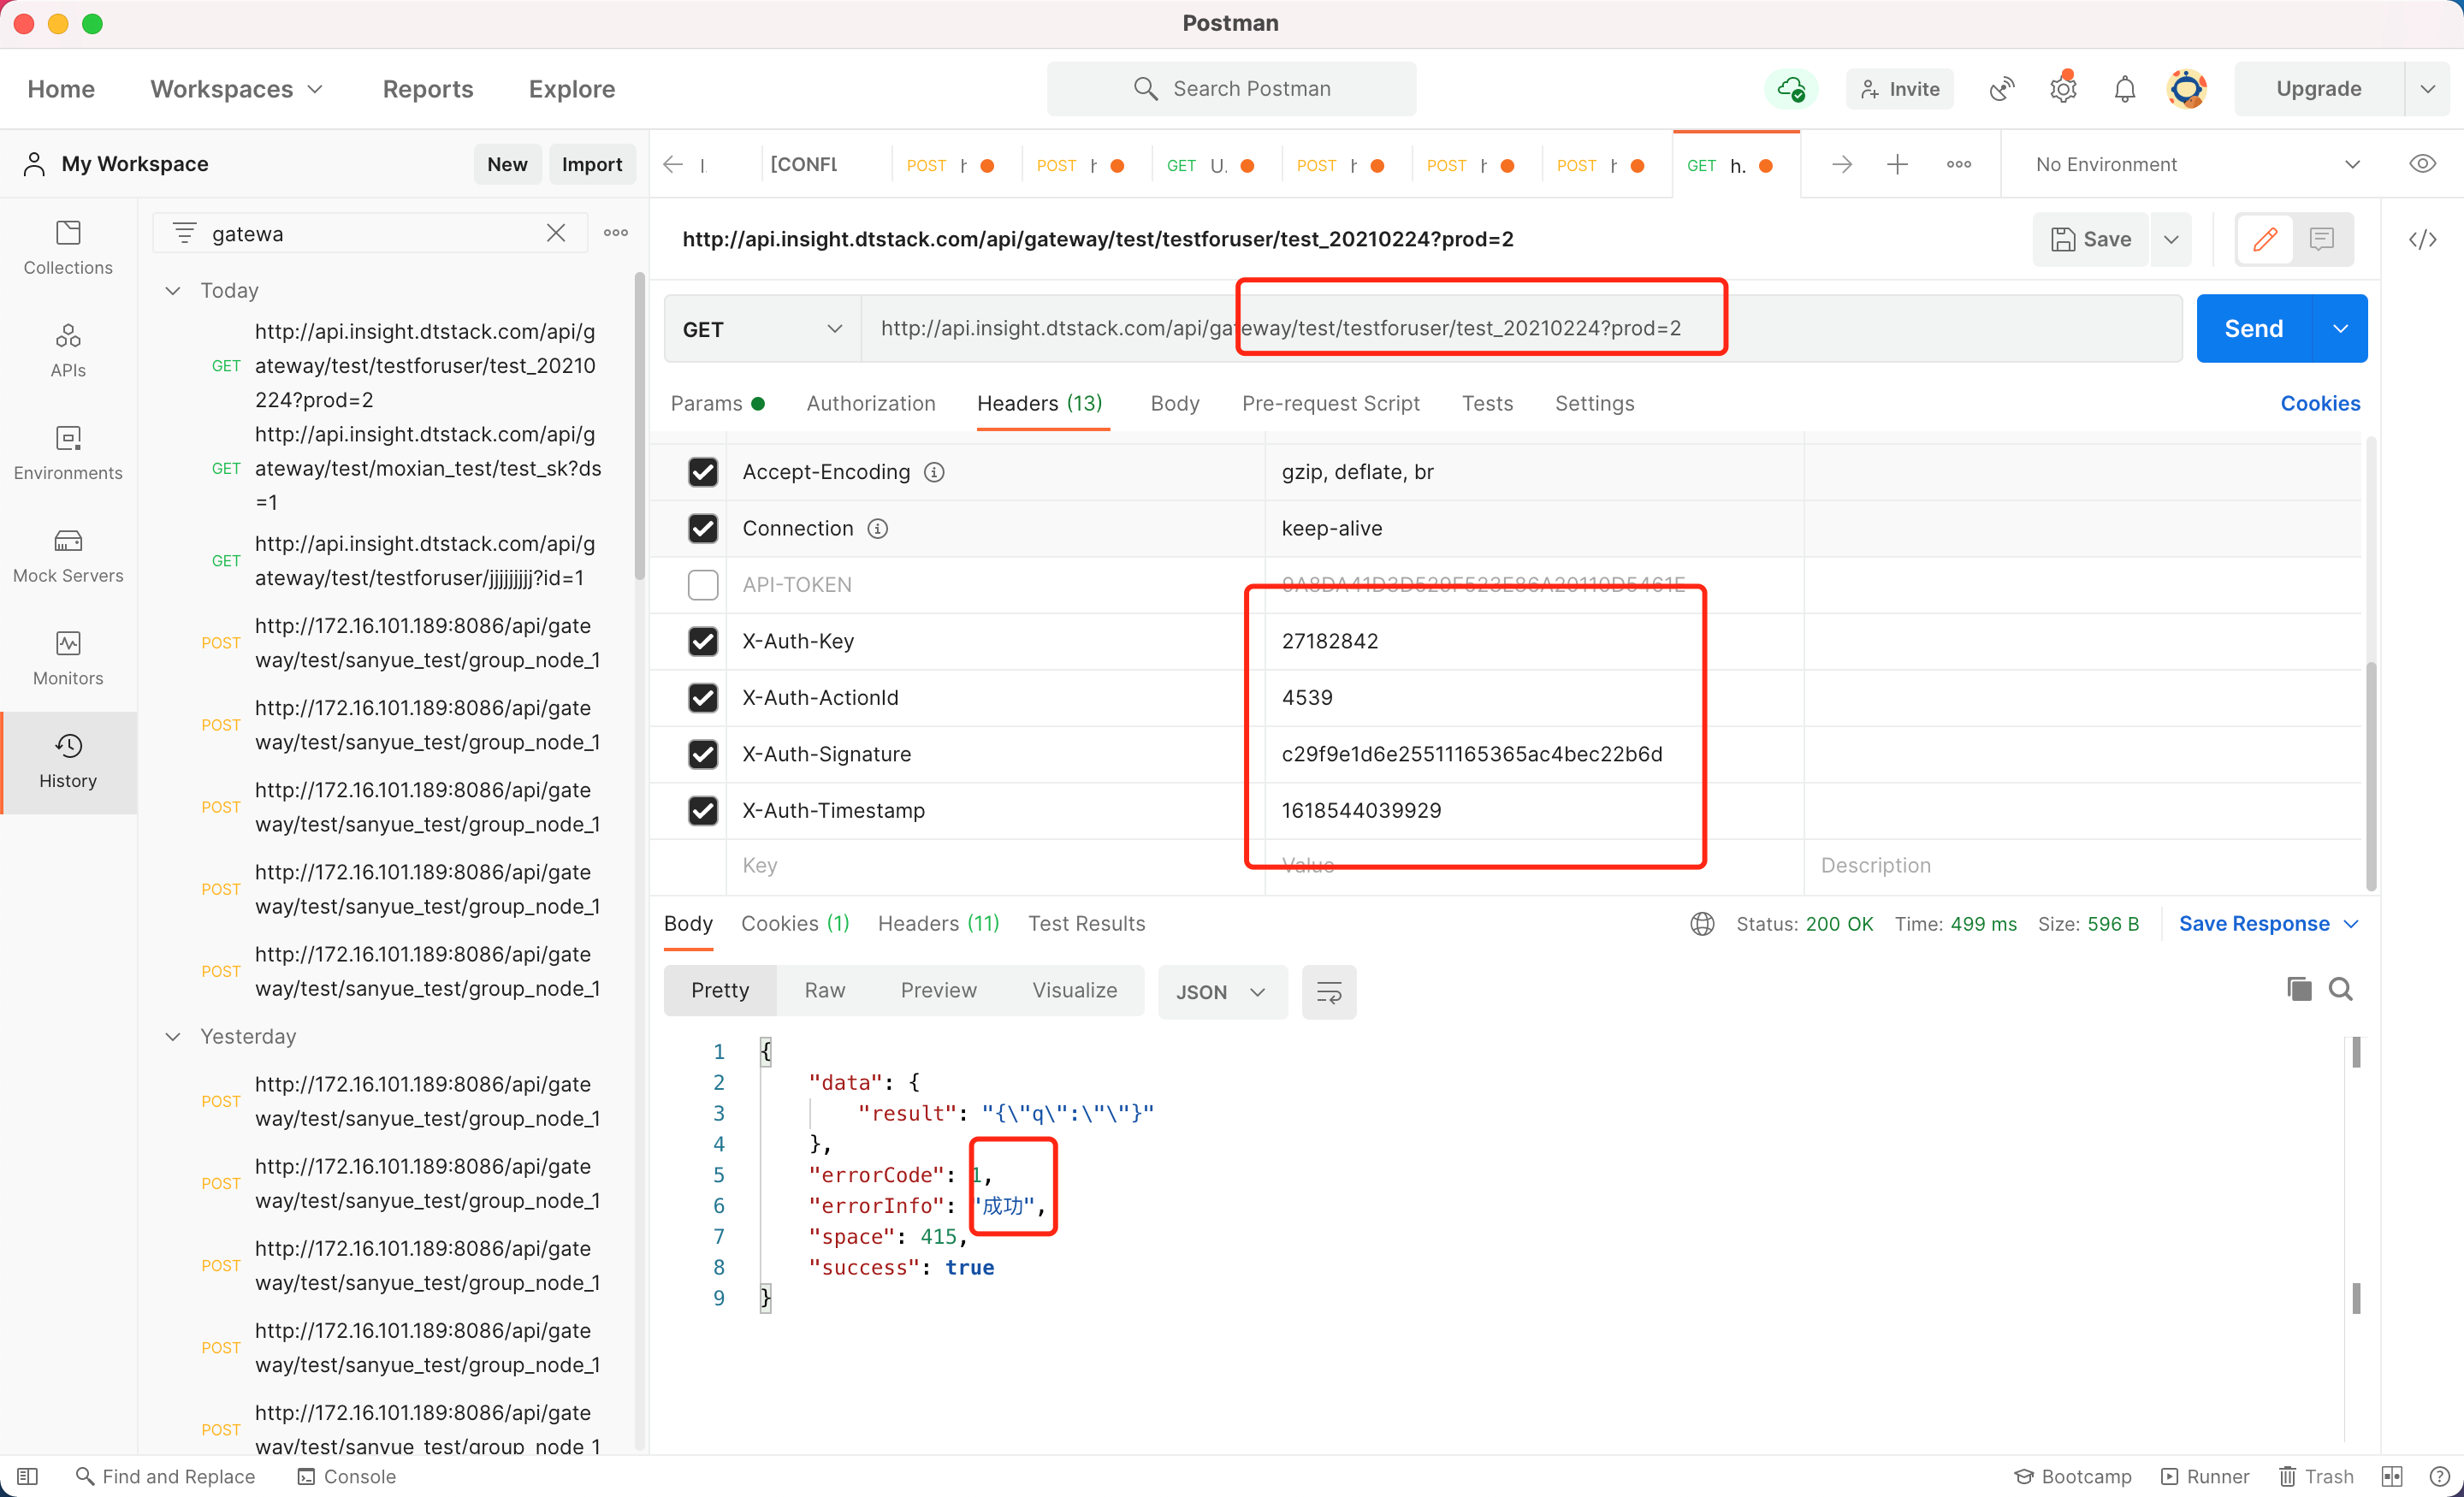This screenshot has height=1497, width=2464.
Task: Open the tab options ellipsis menu
Action: click(x=1959, y=164)
